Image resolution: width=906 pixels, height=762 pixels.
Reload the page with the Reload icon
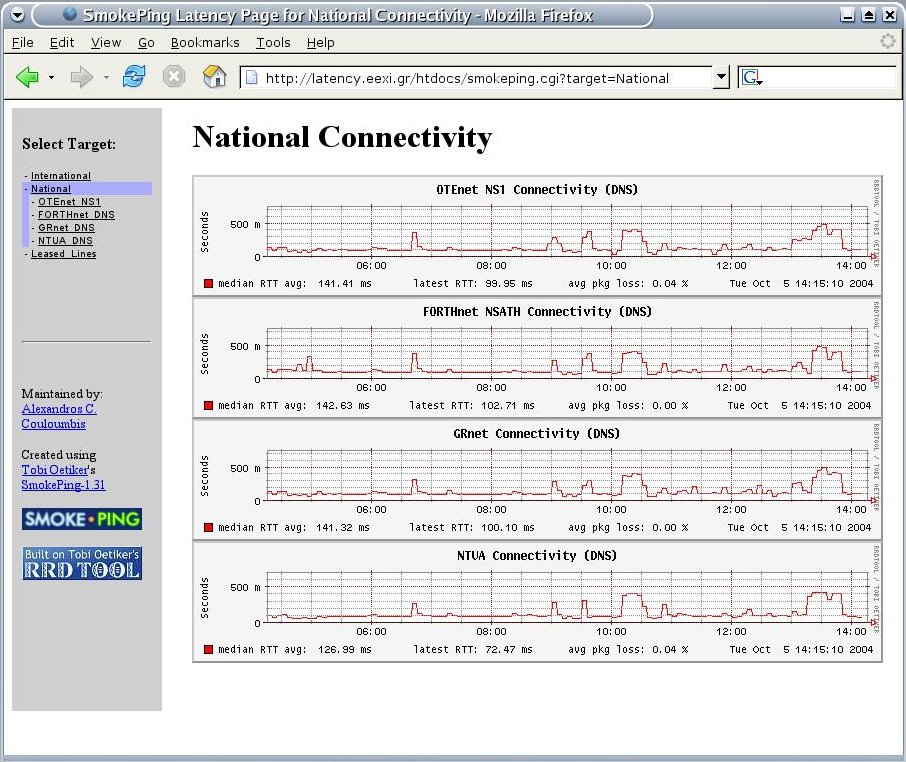[134, 76]
